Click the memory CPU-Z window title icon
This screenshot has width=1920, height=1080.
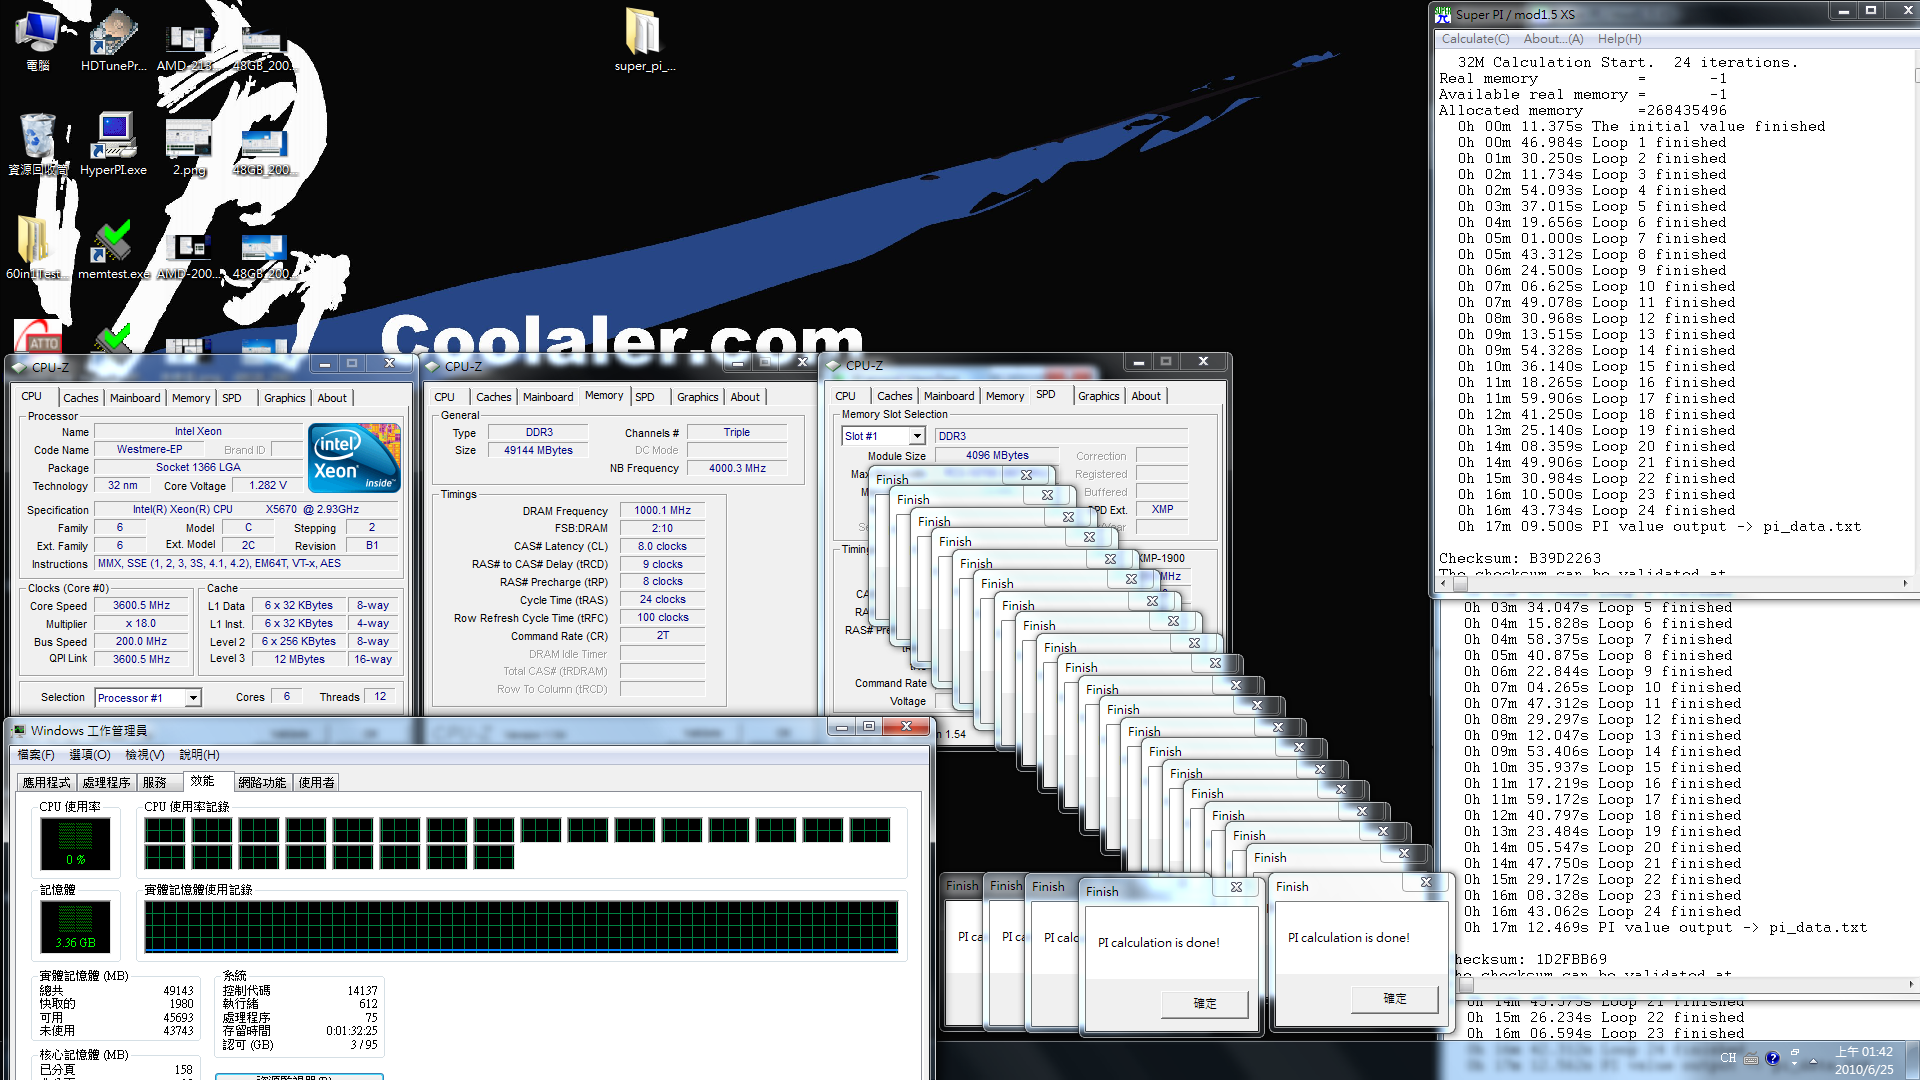(433, 366)
